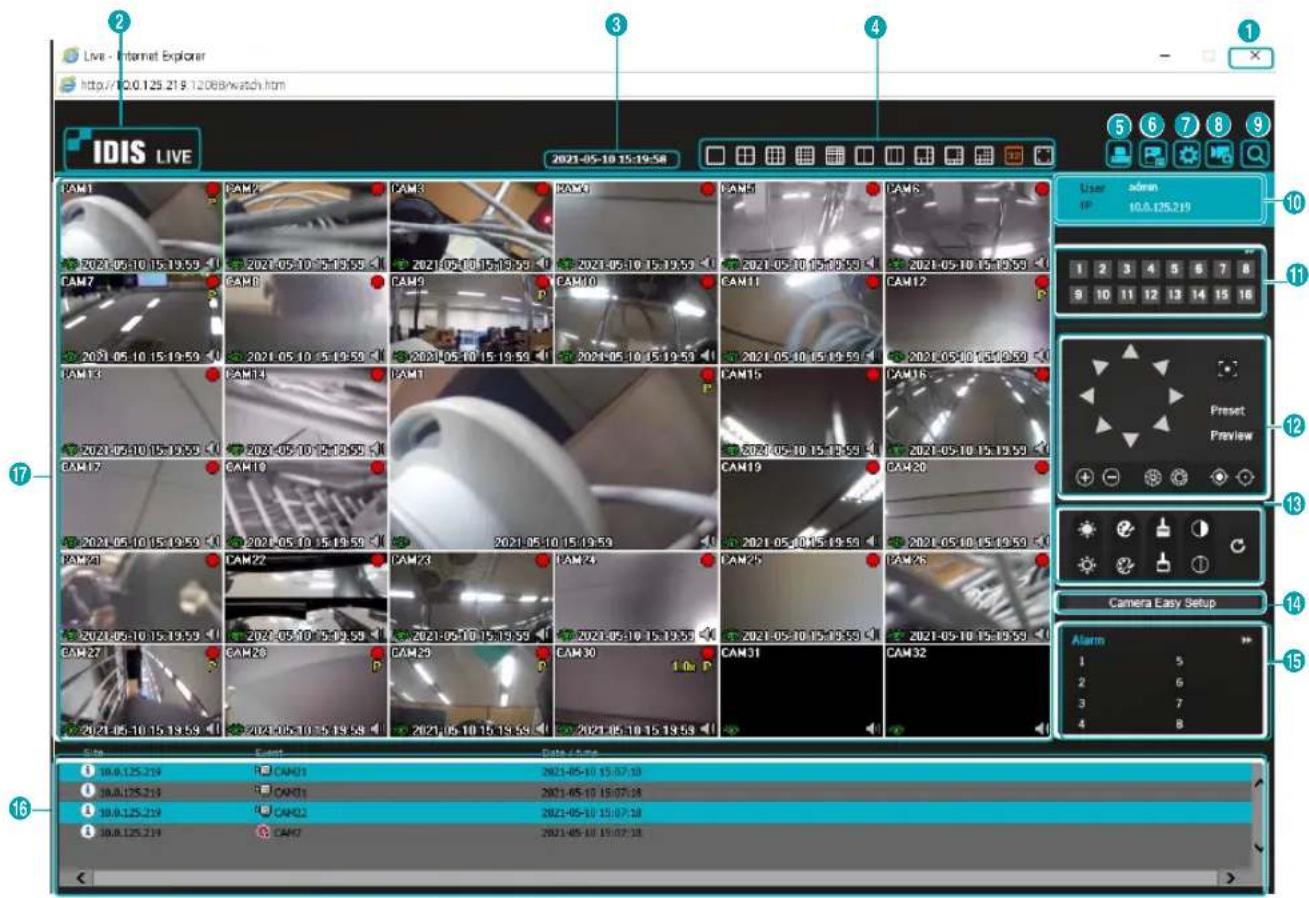Toggle camera button 12 in number panel
This screenshot has width=1309, height=898.
pyautogui.click(x=1150, y=295)
